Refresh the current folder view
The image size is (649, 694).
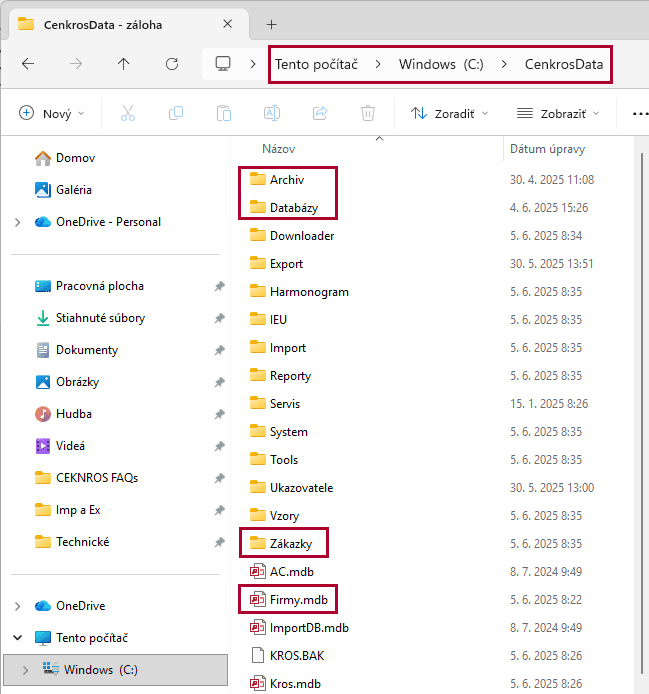[172, 64]
